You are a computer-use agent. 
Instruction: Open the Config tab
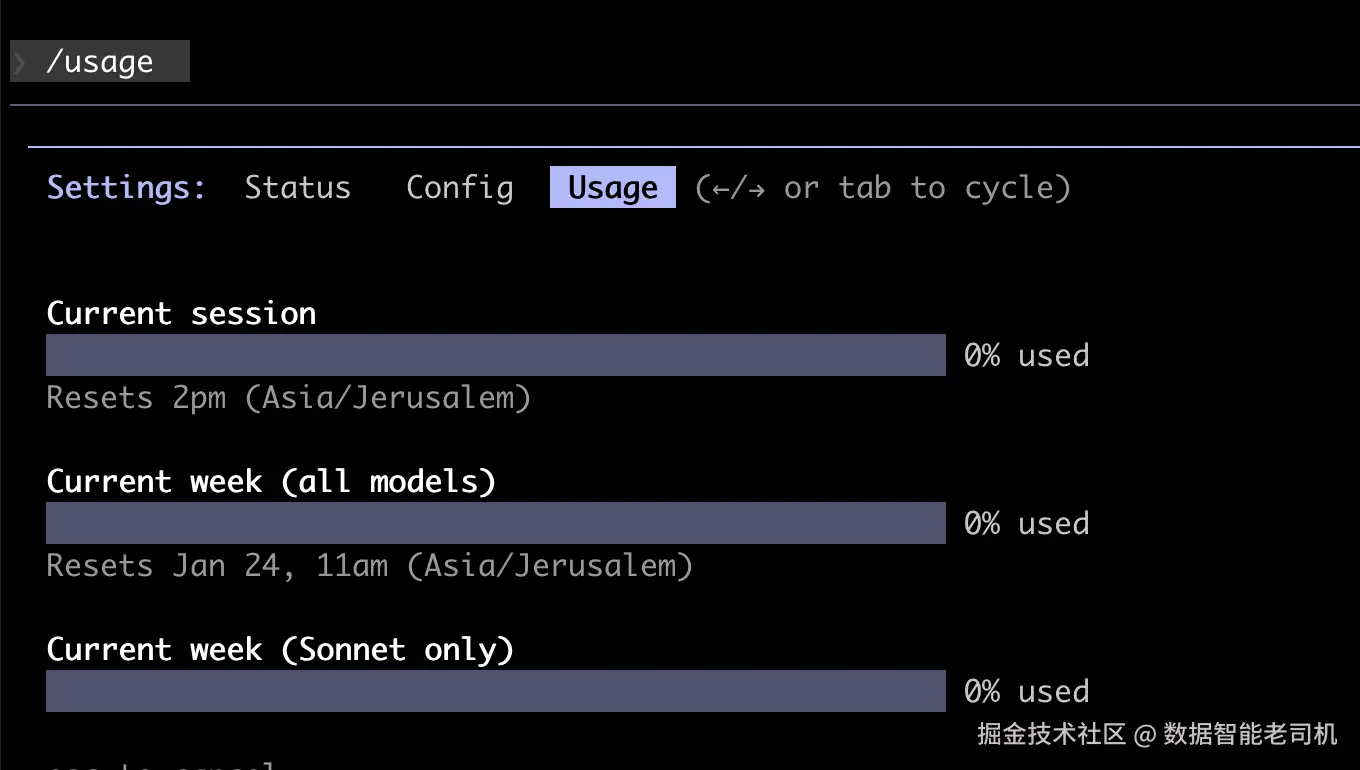tap(460, 188)
